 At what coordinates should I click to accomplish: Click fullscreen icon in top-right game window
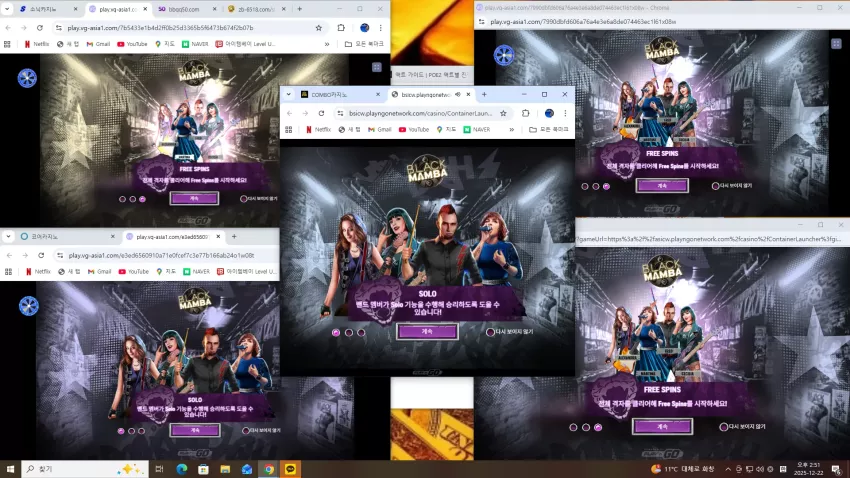(836, 44)
